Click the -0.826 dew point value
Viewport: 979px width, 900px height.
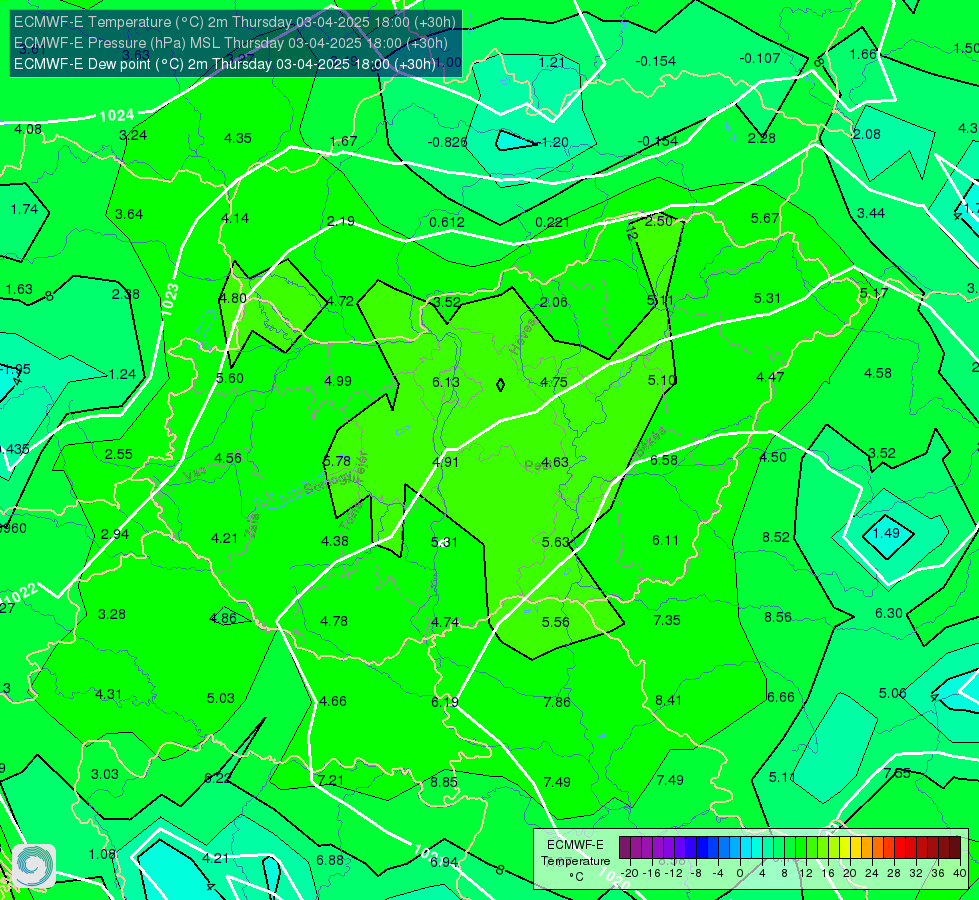pos(447,142)
